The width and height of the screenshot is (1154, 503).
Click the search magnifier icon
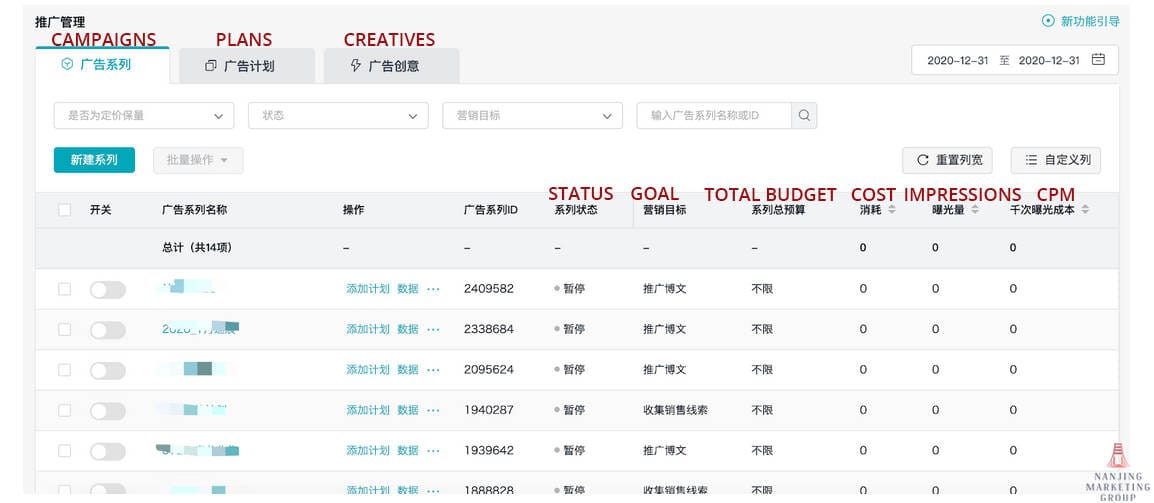click(804, 116)
